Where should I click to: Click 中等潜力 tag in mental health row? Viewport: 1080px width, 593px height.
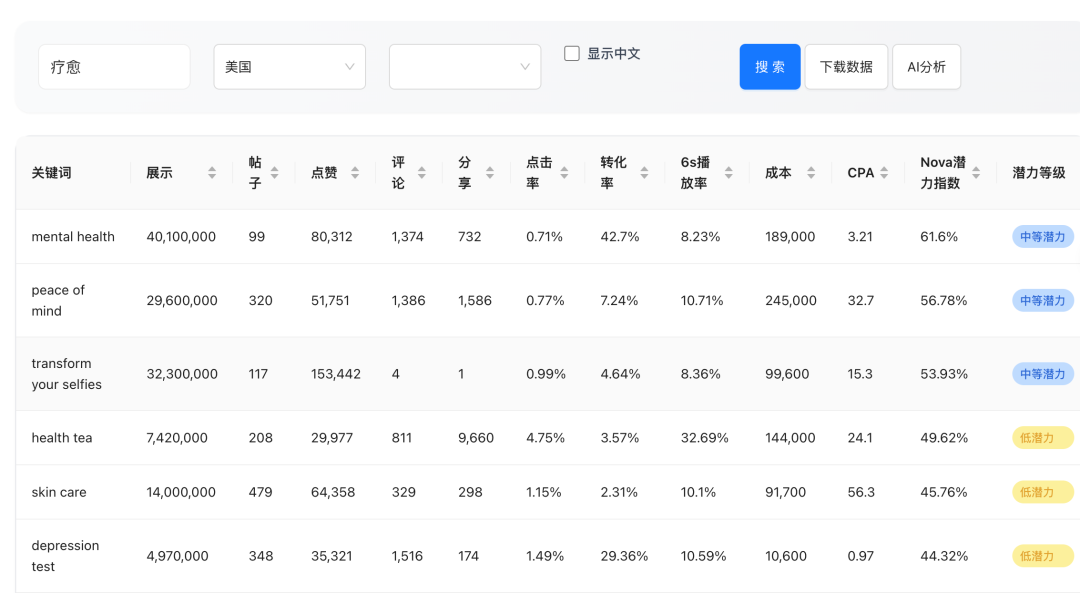pos(1042,236)
